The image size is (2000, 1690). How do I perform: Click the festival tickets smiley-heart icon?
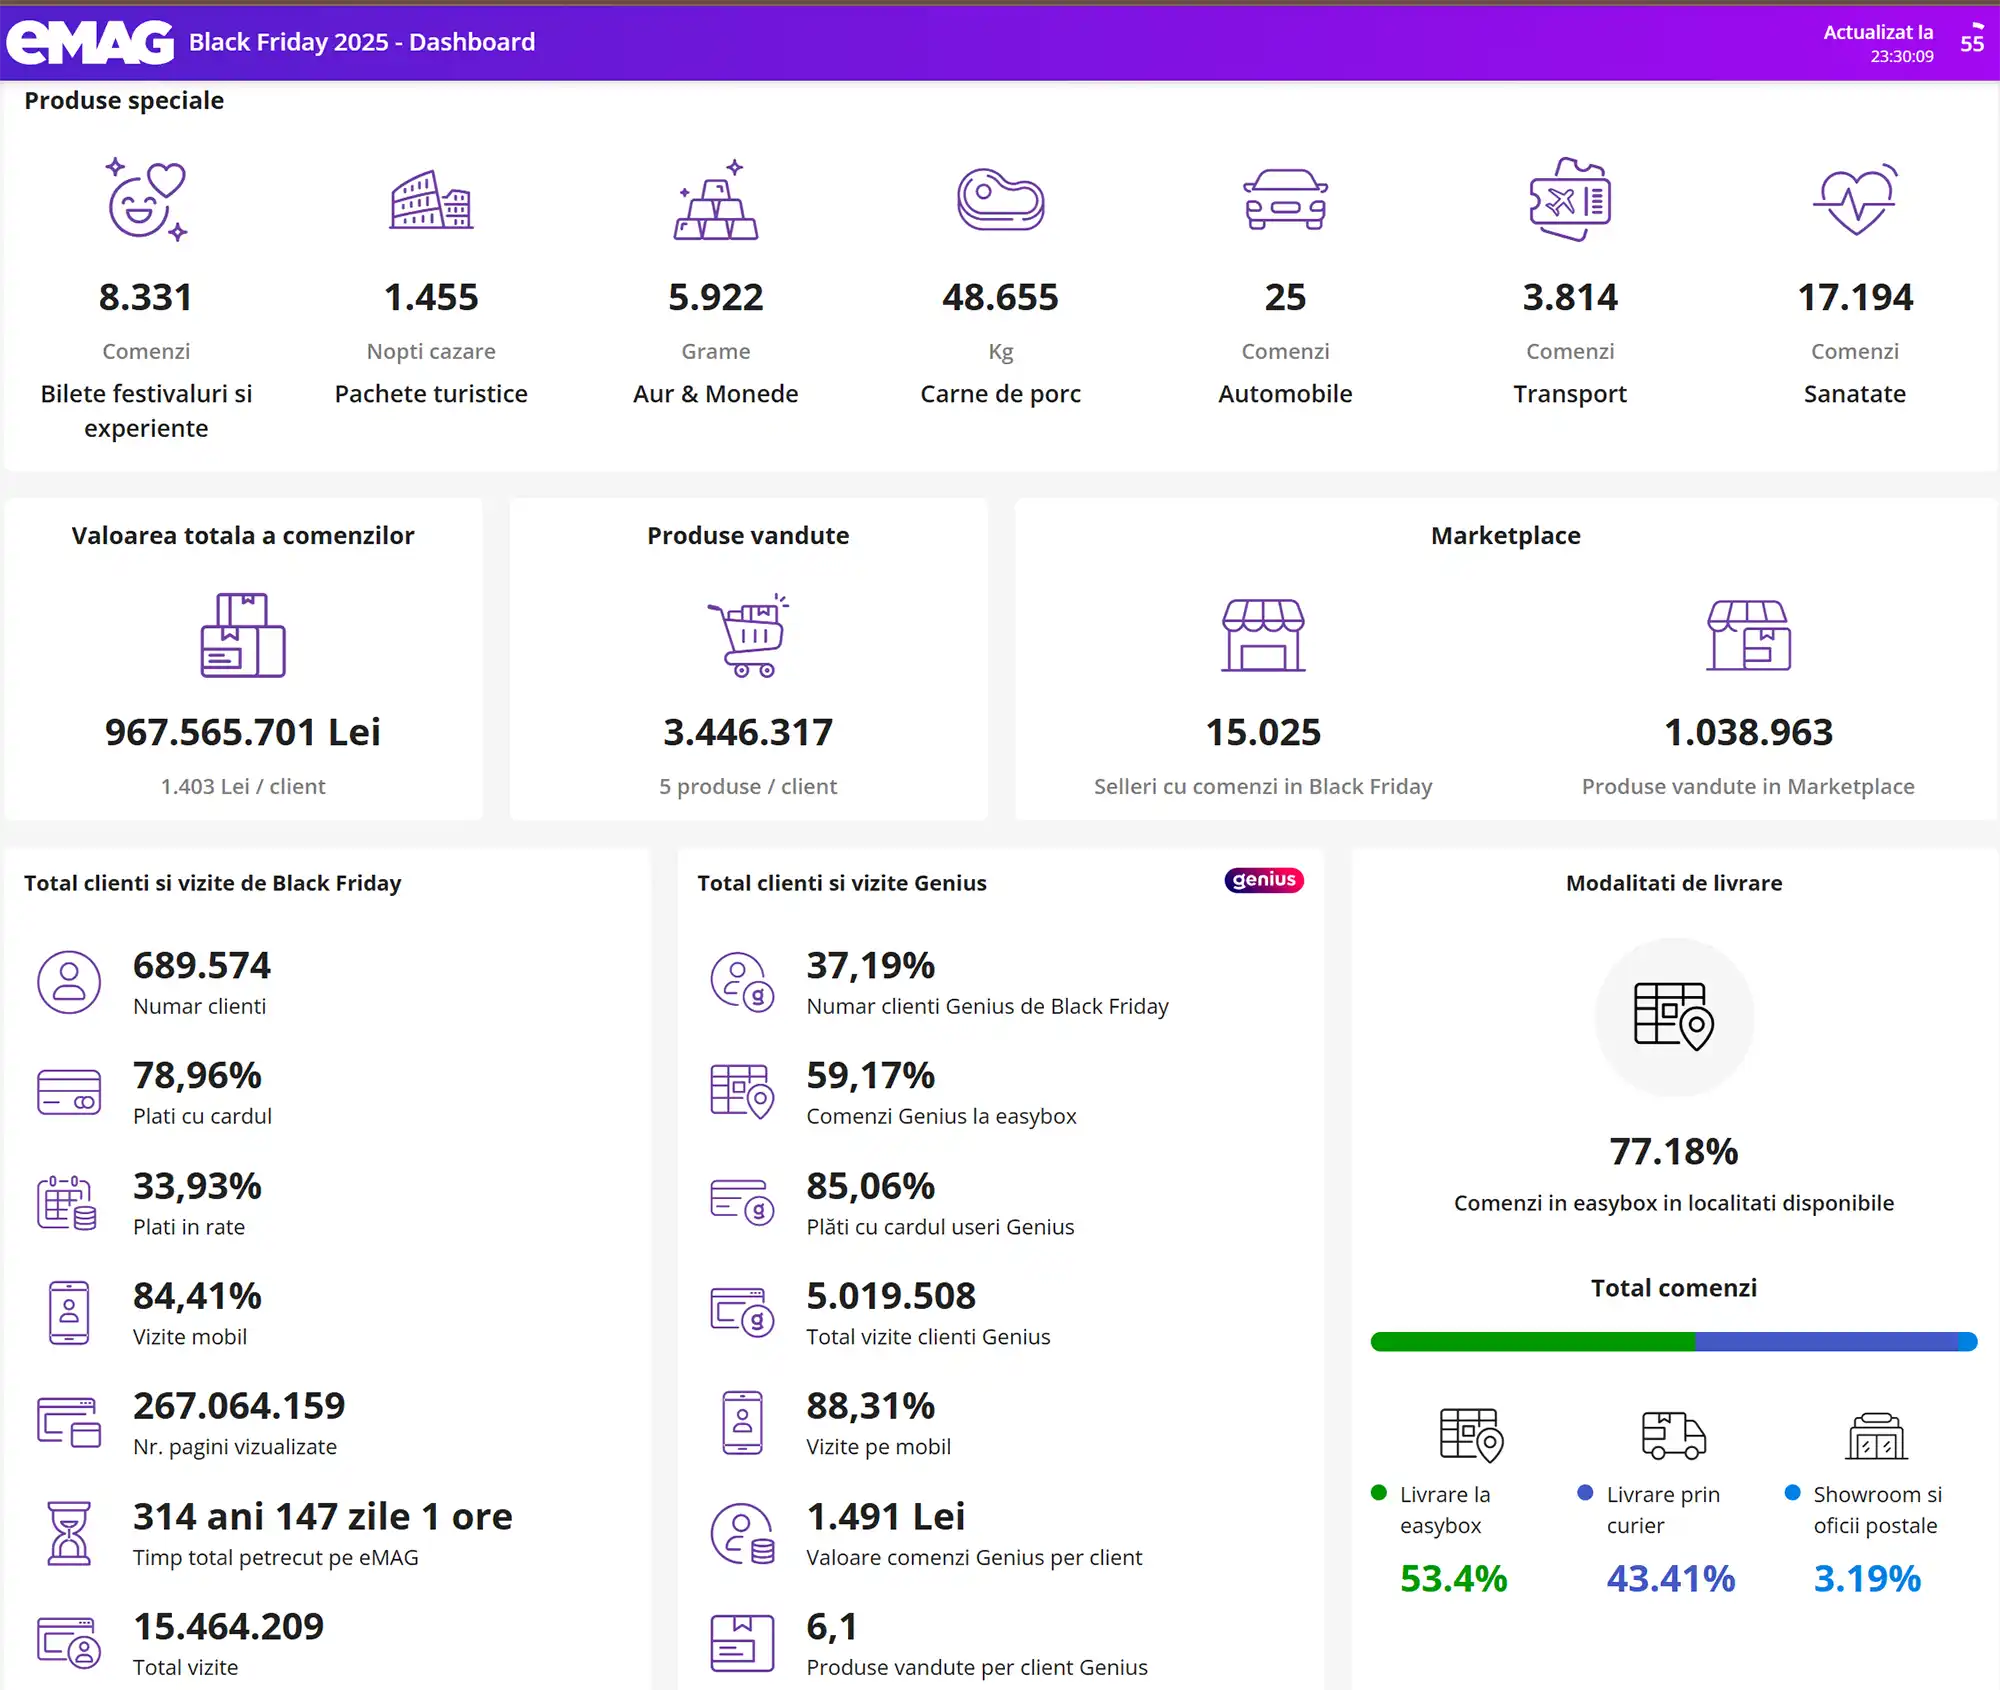pyautogui.click(x=146, y=198)
